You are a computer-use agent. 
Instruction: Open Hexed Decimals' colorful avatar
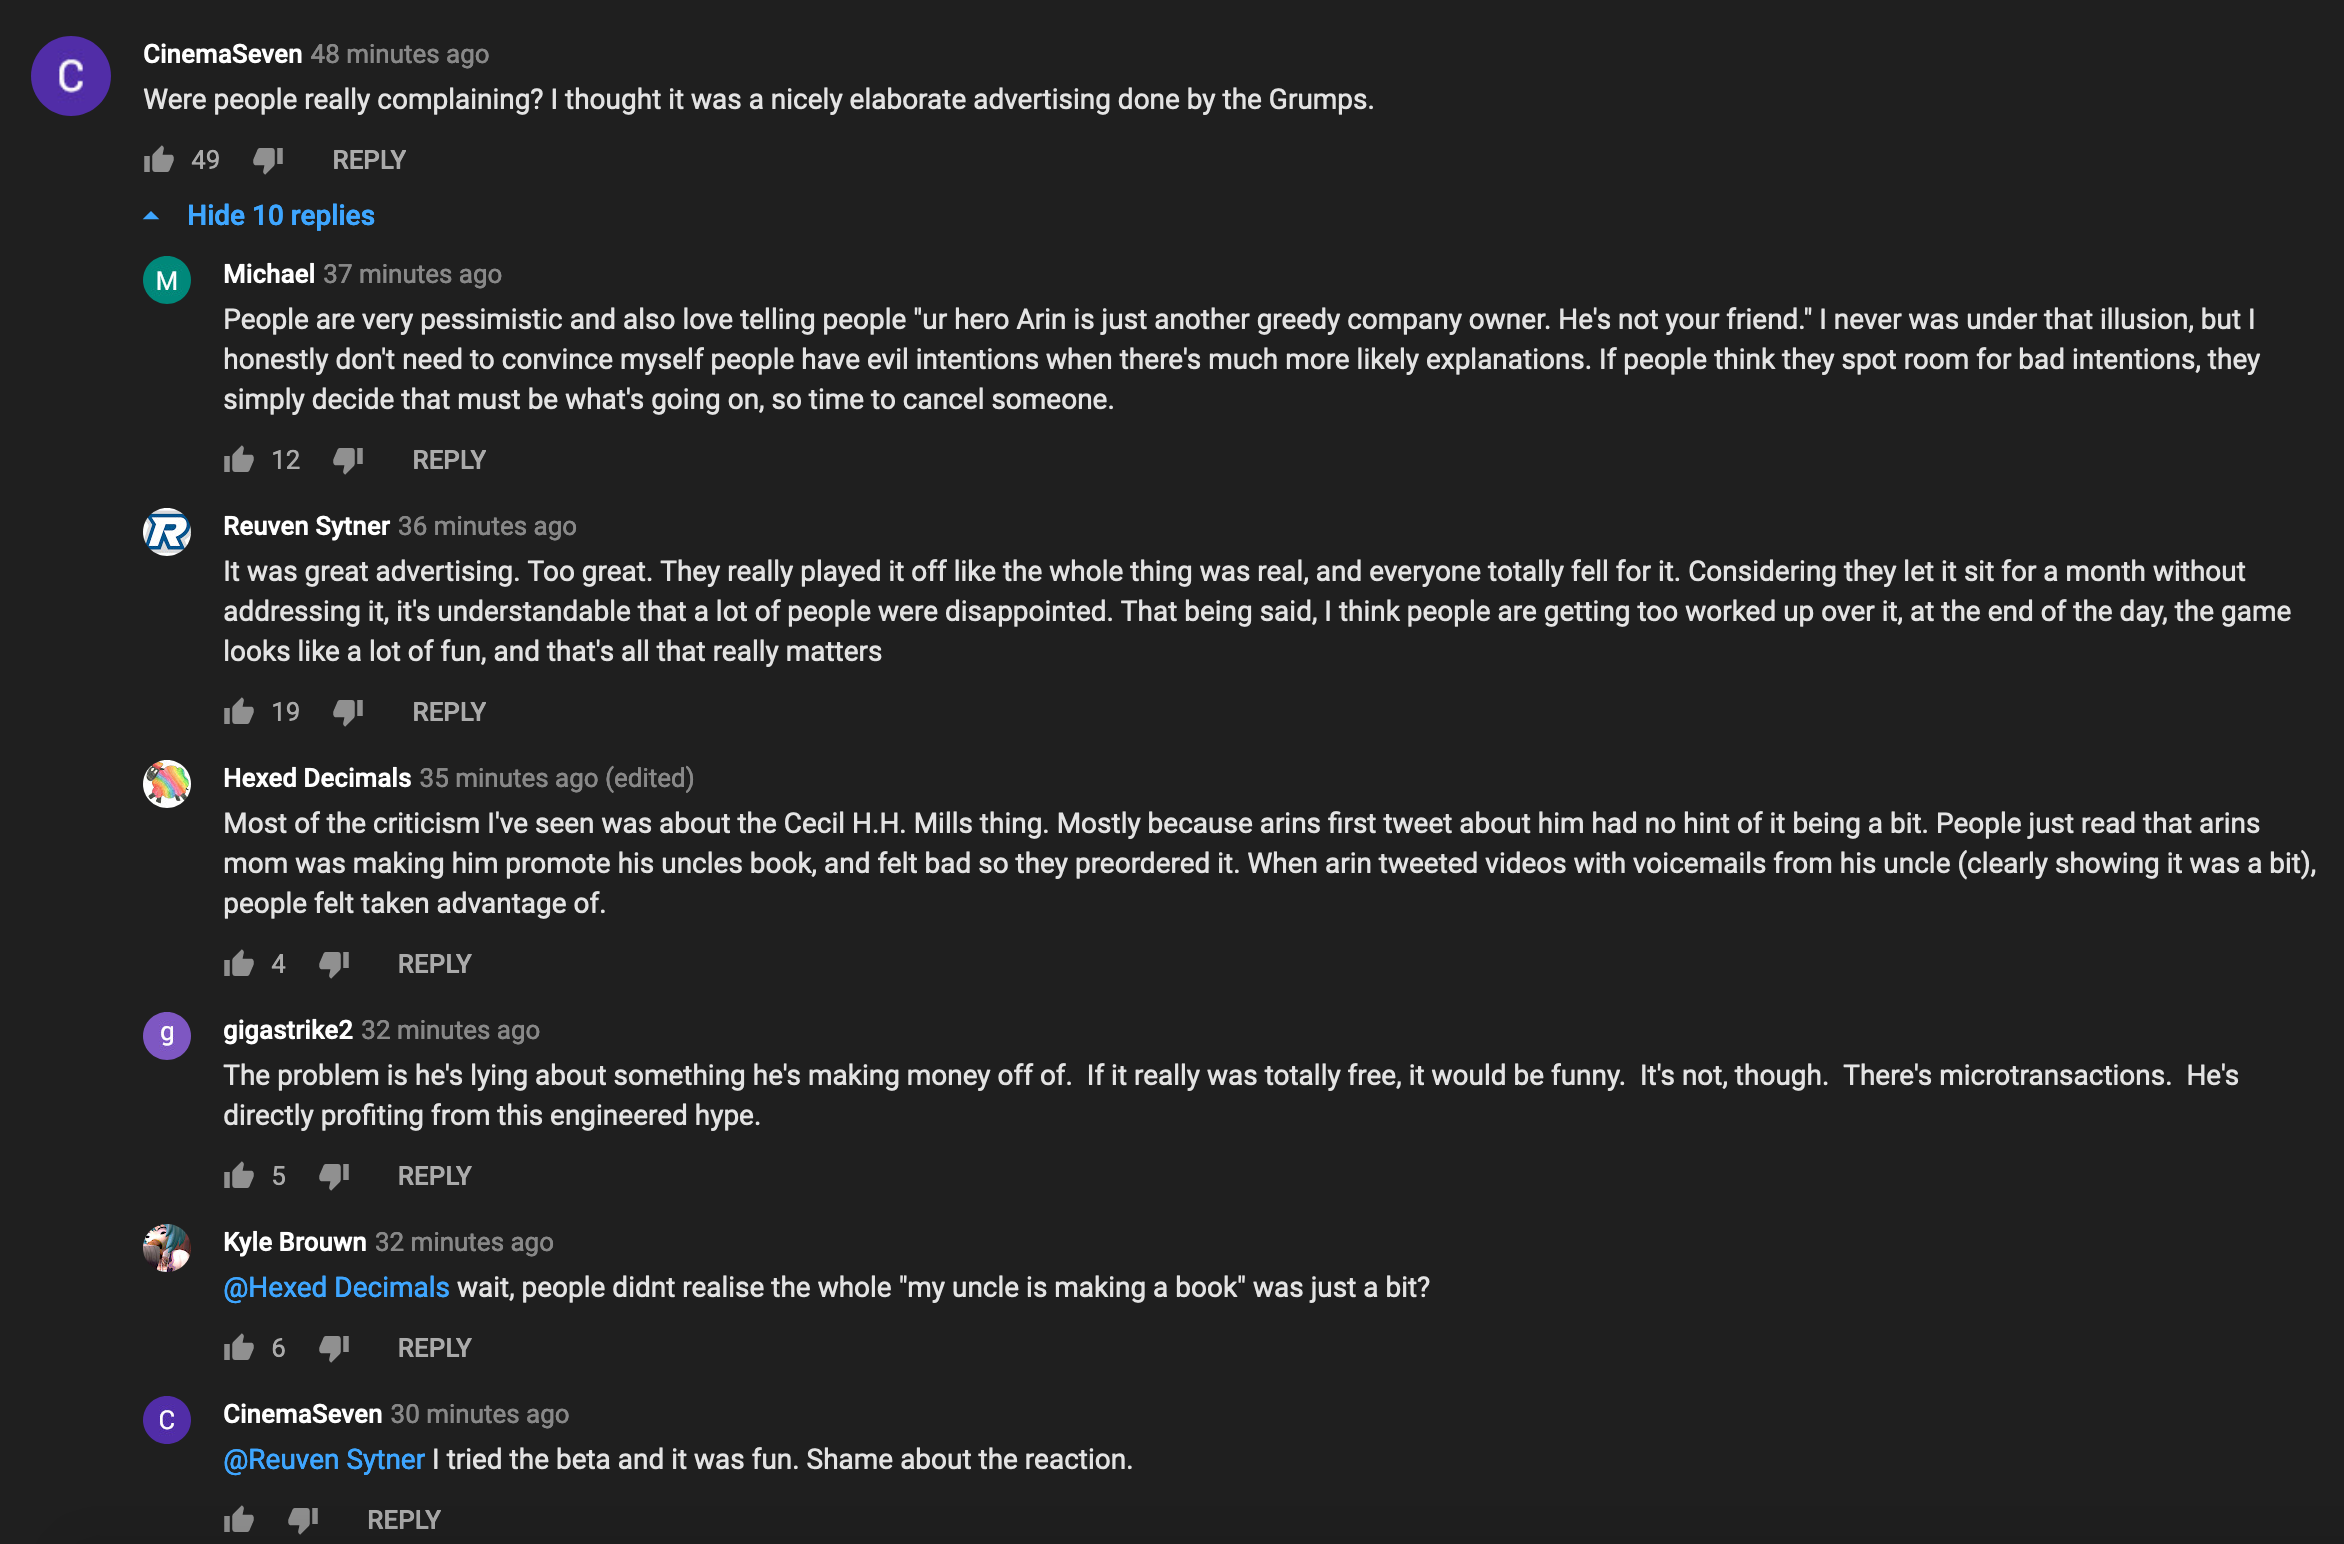pos(167,784)
